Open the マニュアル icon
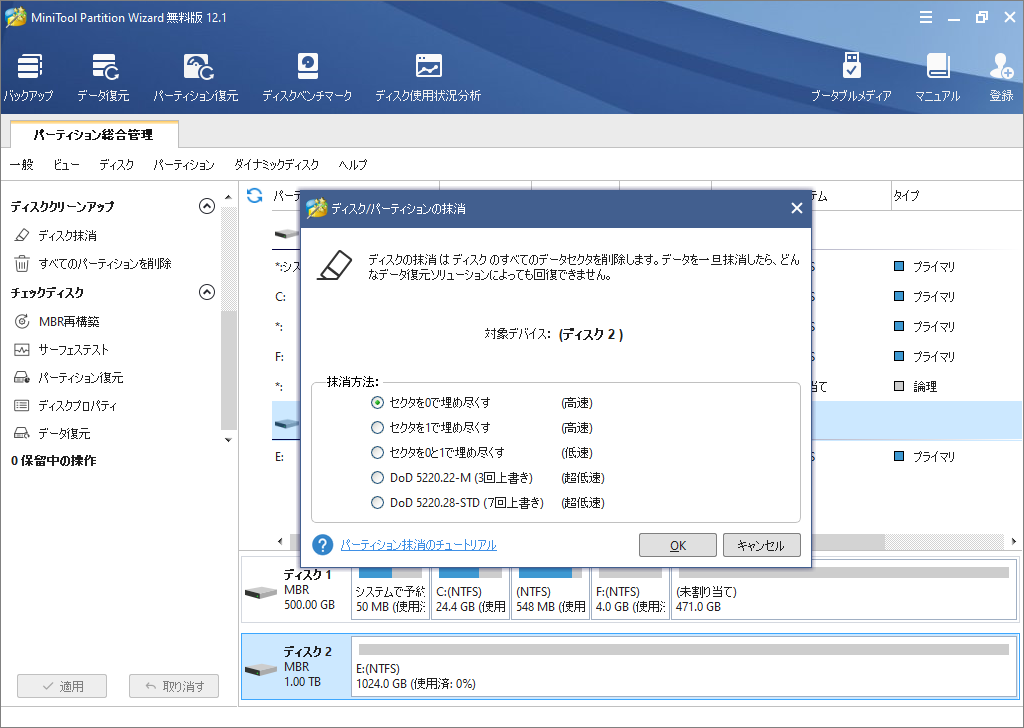 coord(937,77)
